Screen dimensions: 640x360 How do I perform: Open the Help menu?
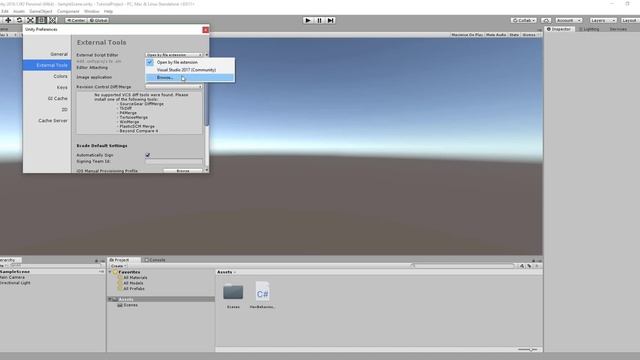[x=108, y=11]
